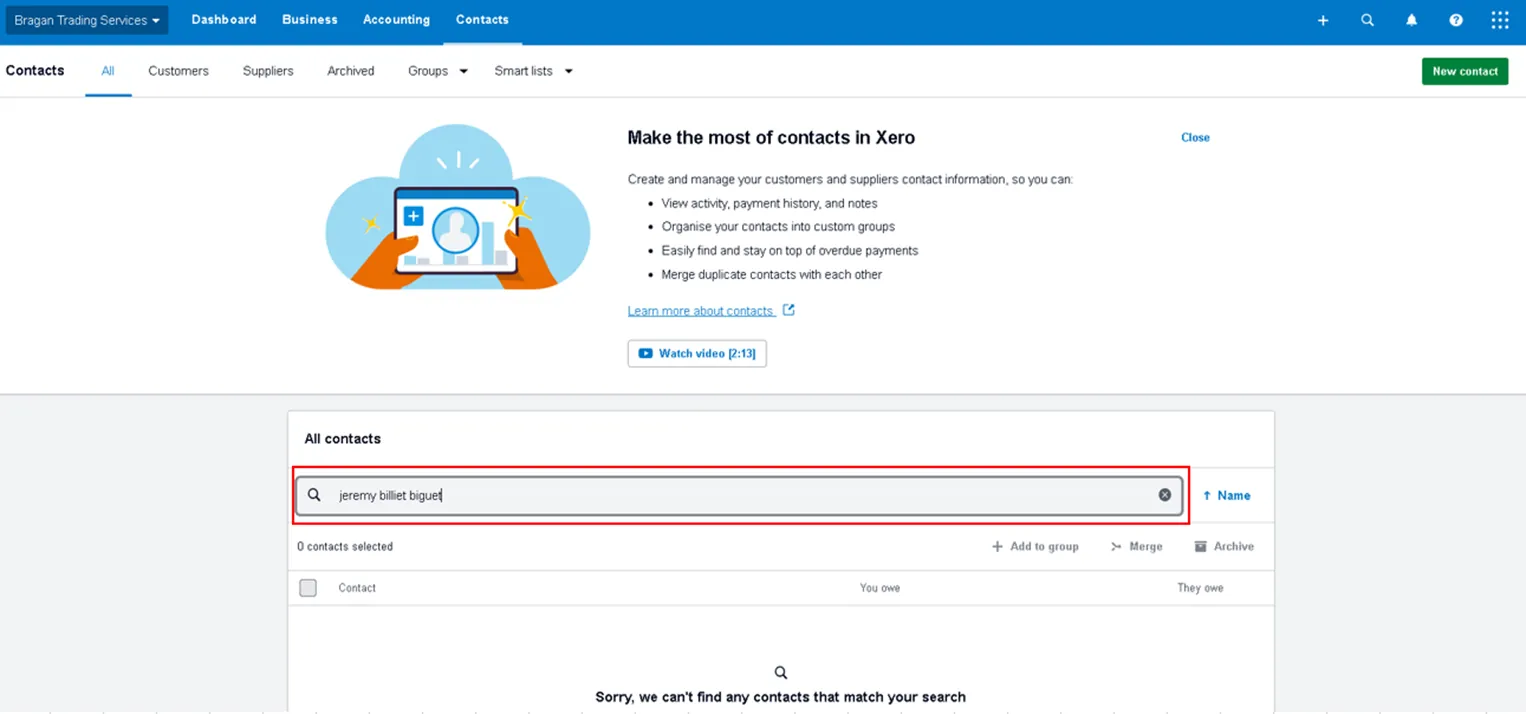Image resolution: width=1526 pixels, height=714 pixels.
Task: Click 'View activity, payment history, and notes' bullet
Action: (770, 203)
